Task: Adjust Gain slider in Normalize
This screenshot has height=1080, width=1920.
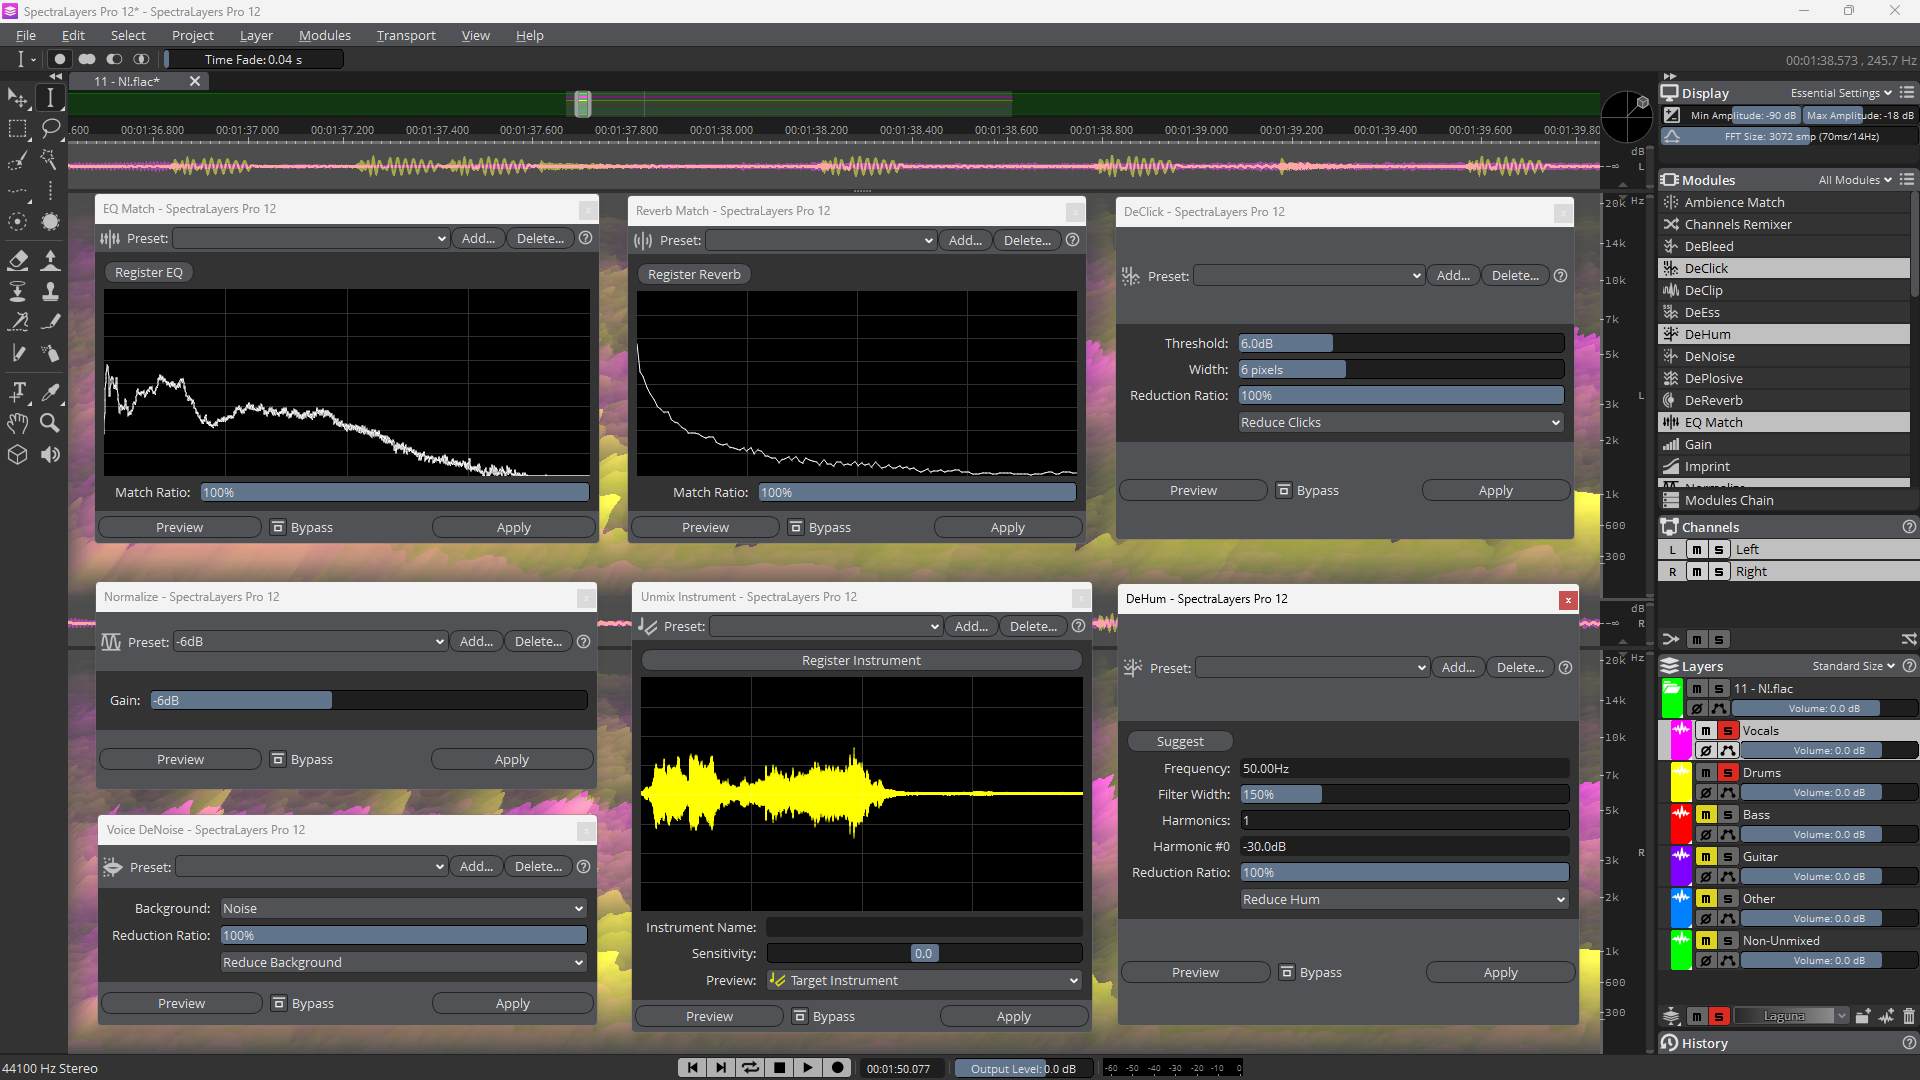Action: (369, 700)
